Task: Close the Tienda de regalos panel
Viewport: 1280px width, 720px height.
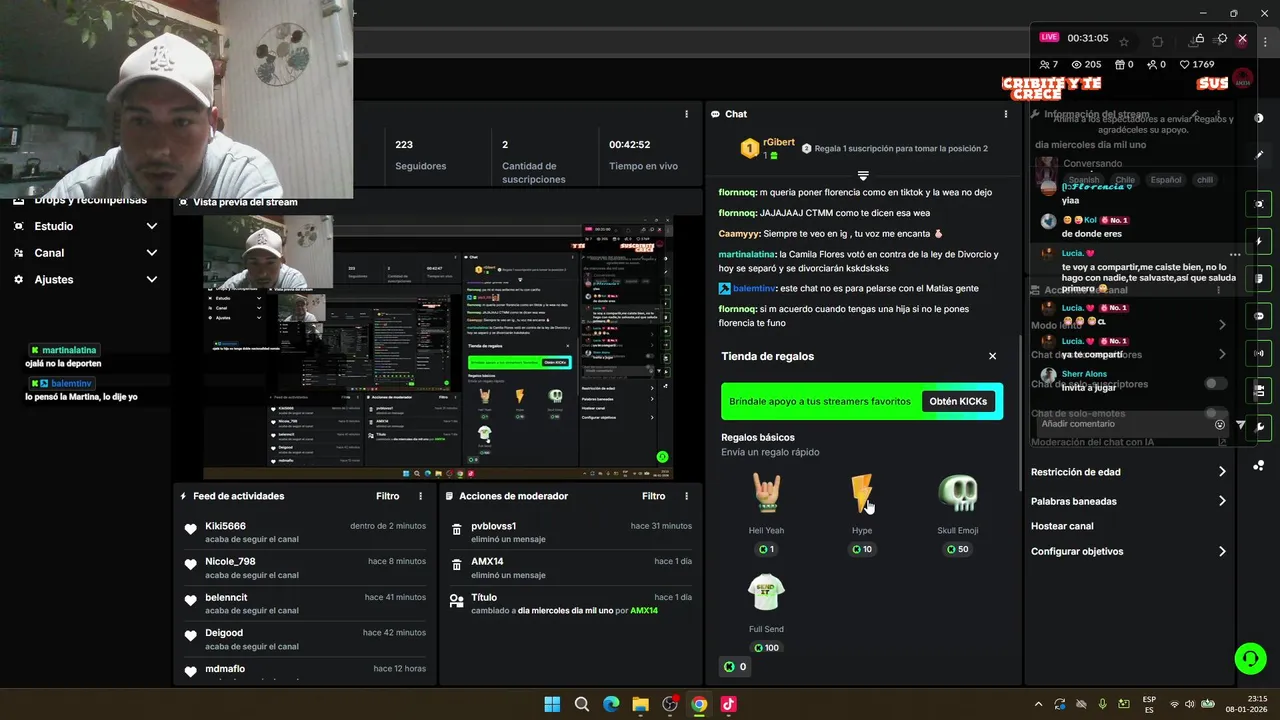Action: [x=992, y=356]
